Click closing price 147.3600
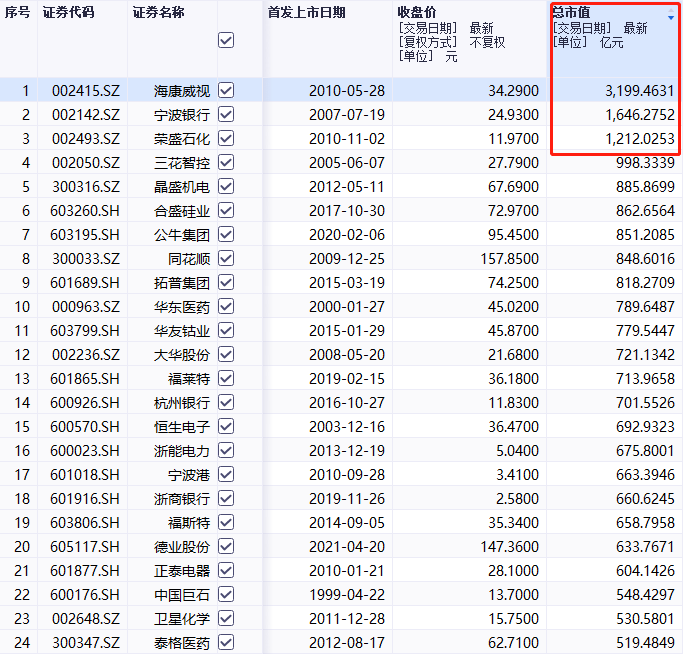Screen dimensions: 683x654 pyautogui.click(x=509, y=546)
